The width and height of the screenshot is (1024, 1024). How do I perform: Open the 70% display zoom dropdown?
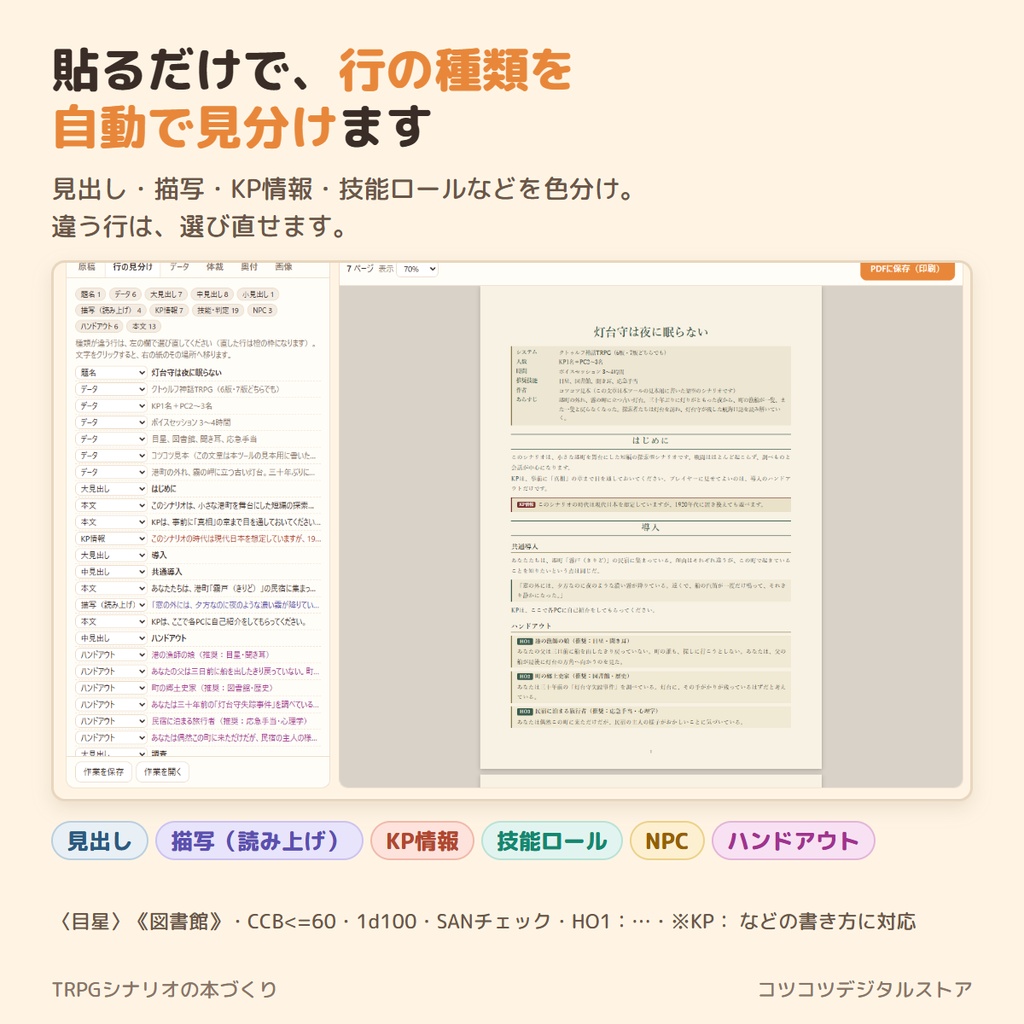[x=417, y=269]
